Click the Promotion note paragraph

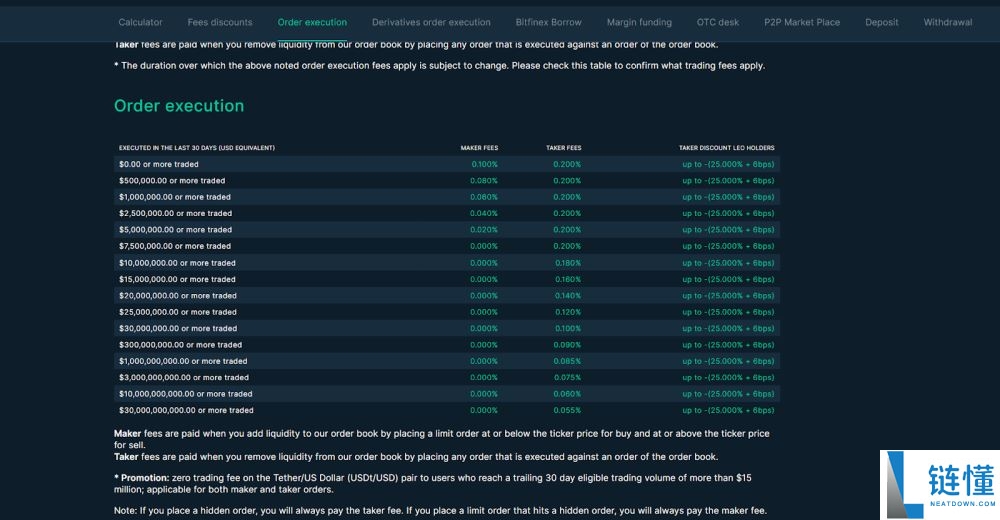point(432,484)
